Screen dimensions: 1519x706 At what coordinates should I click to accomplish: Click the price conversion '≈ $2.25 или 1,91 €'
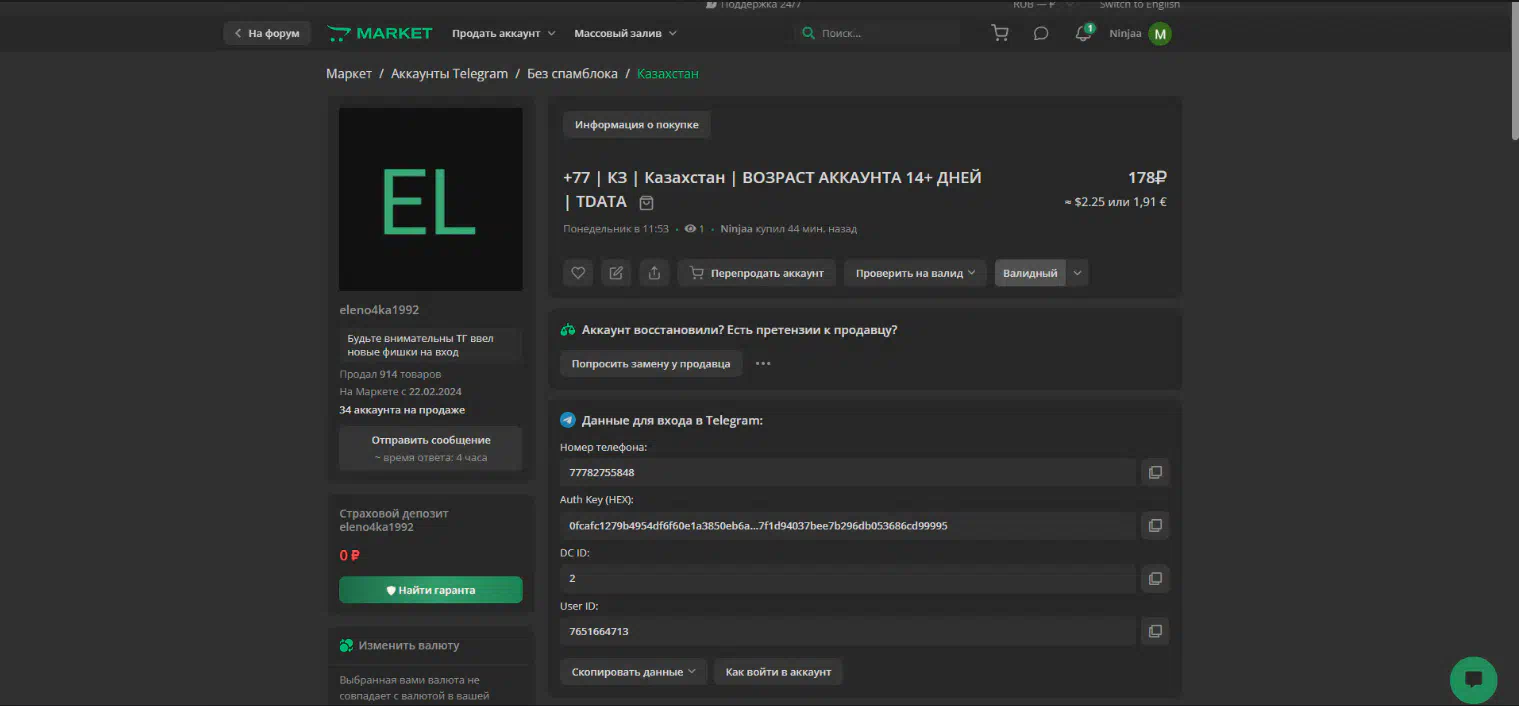tap(1115, 202)
